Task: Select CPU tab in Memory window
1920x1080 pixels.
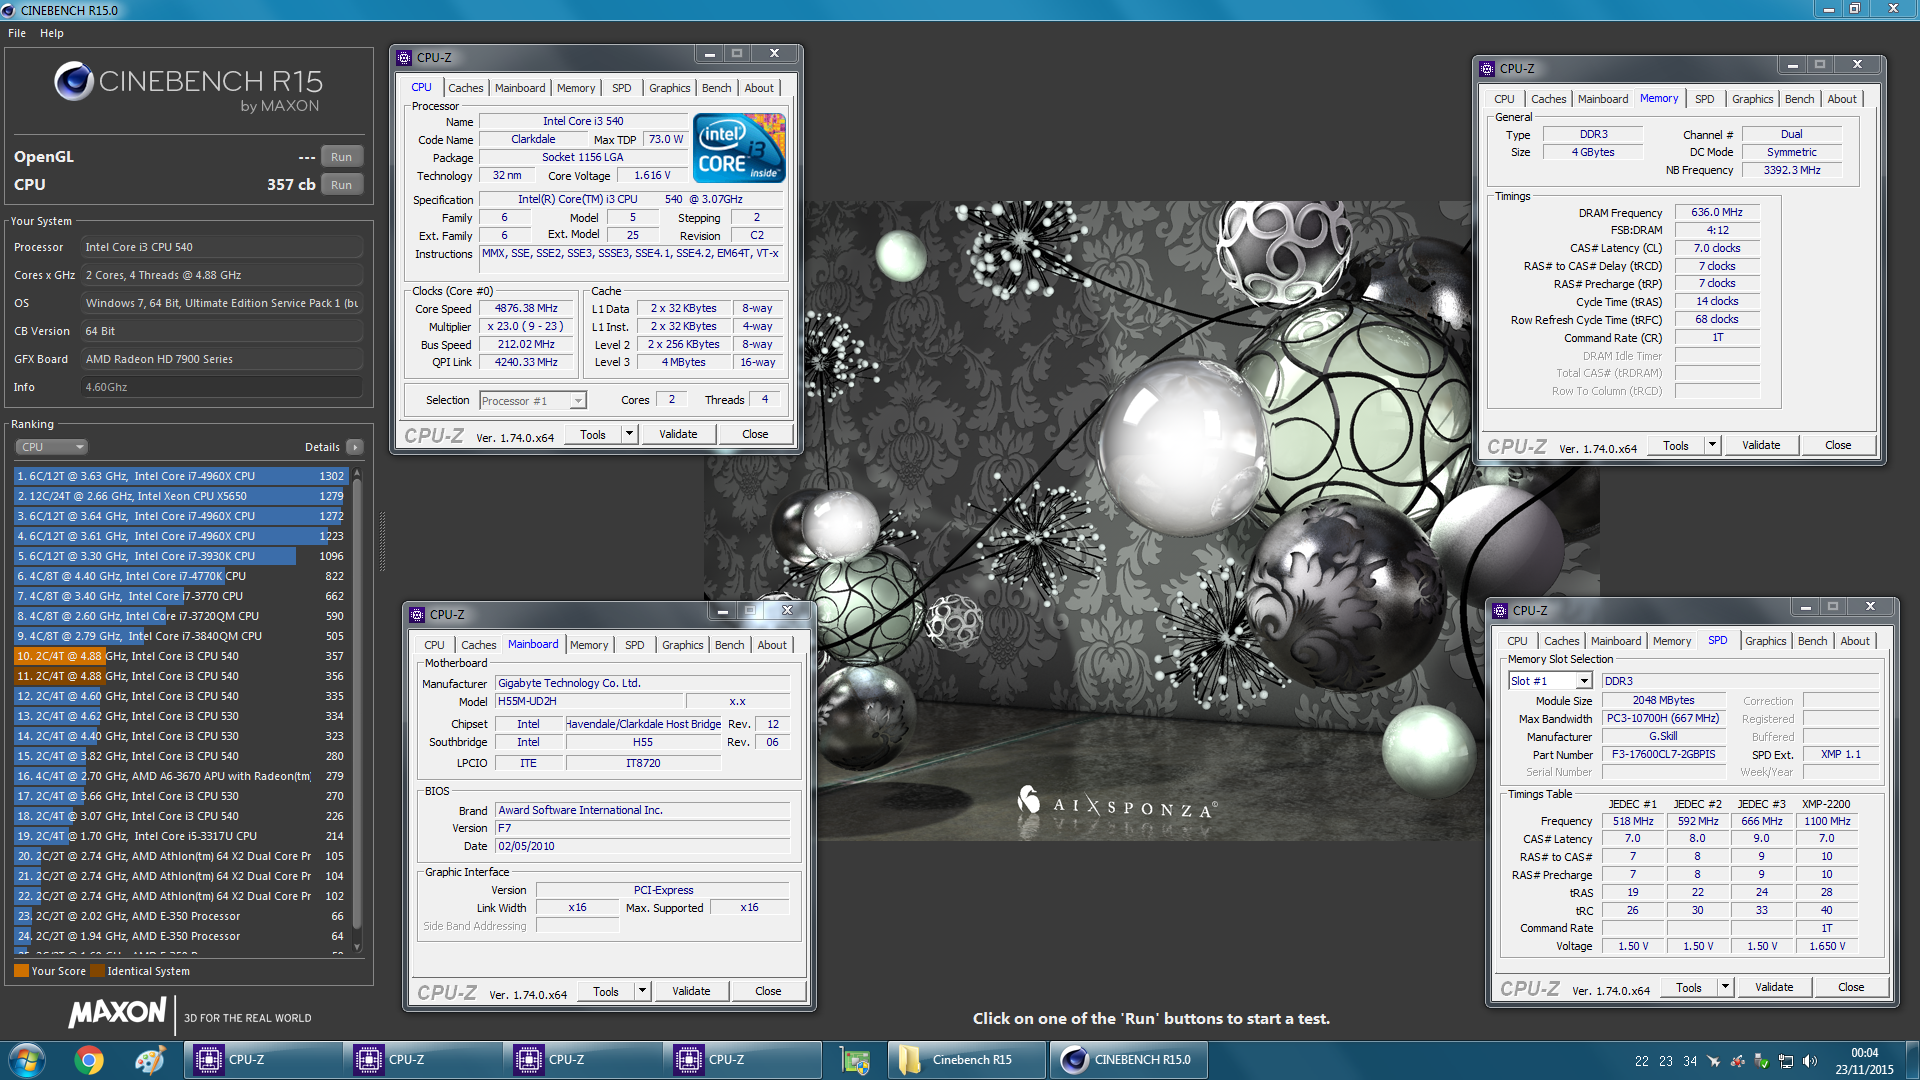Action: click(x=1504, y=99)
